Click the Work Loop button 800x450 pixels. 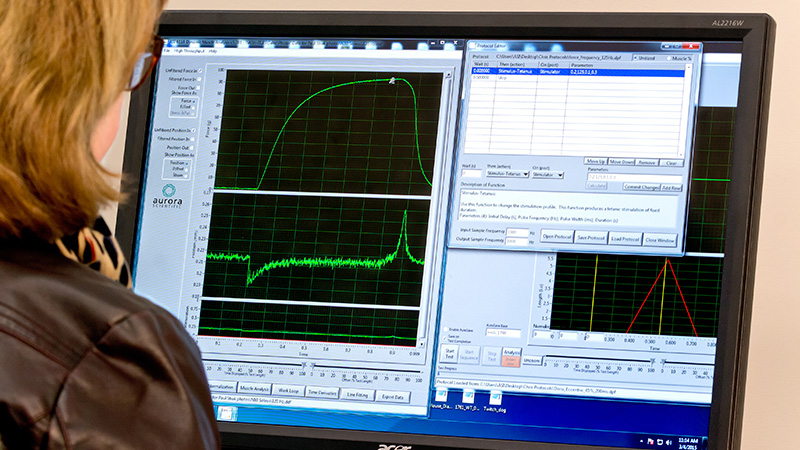pos(288,391)
